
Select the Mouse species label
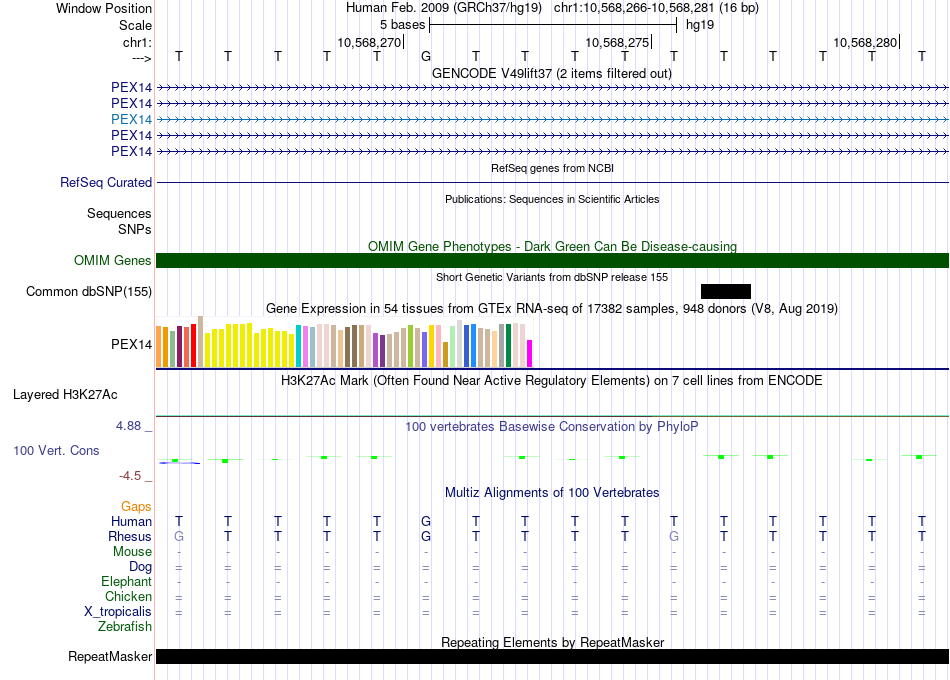point(132,552)
